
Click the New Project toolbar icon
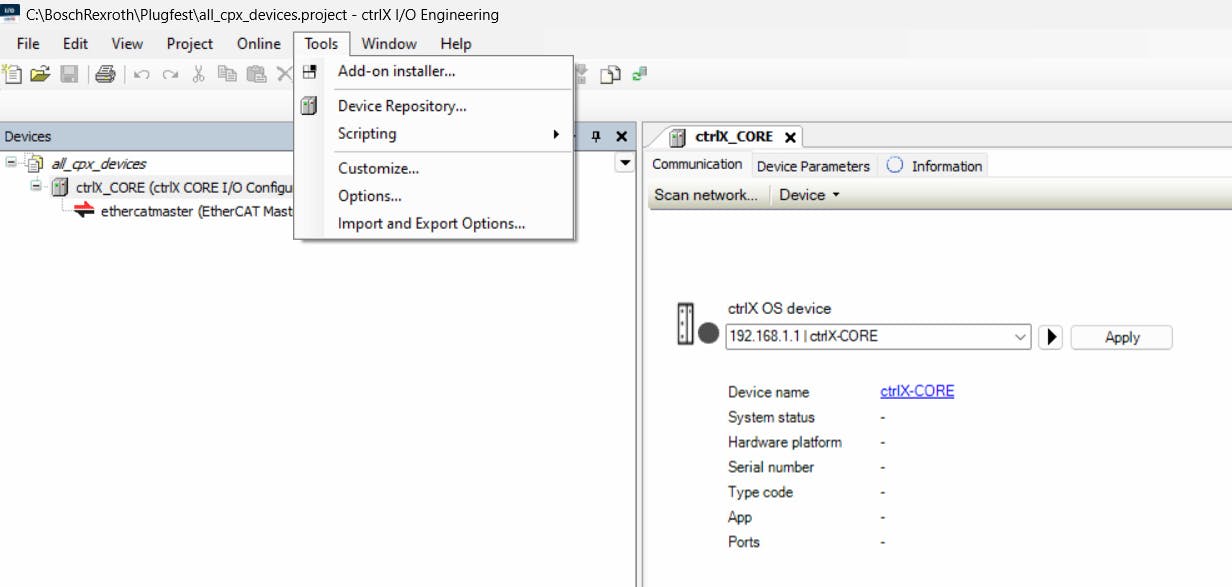point(12,73)
